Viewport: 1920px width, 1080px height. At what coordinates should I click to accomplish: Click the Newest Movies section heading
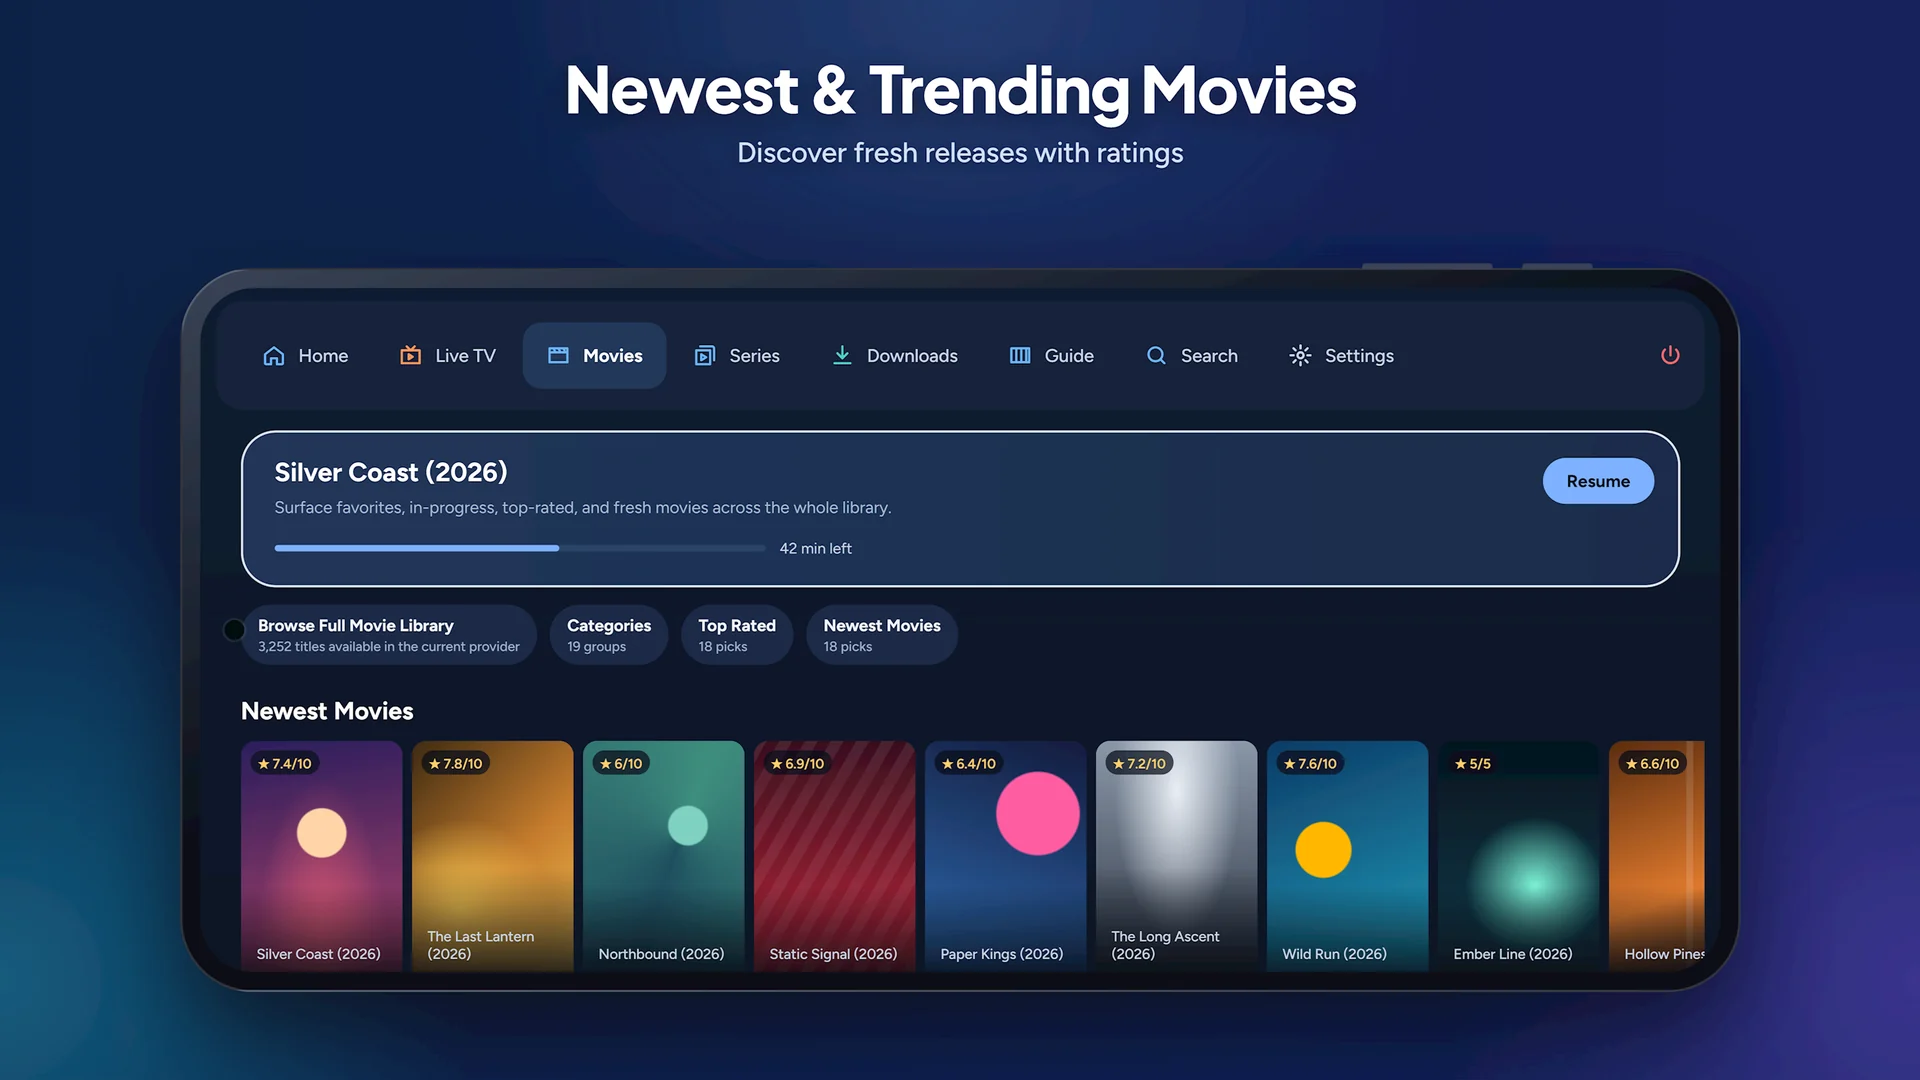[327, 711]
